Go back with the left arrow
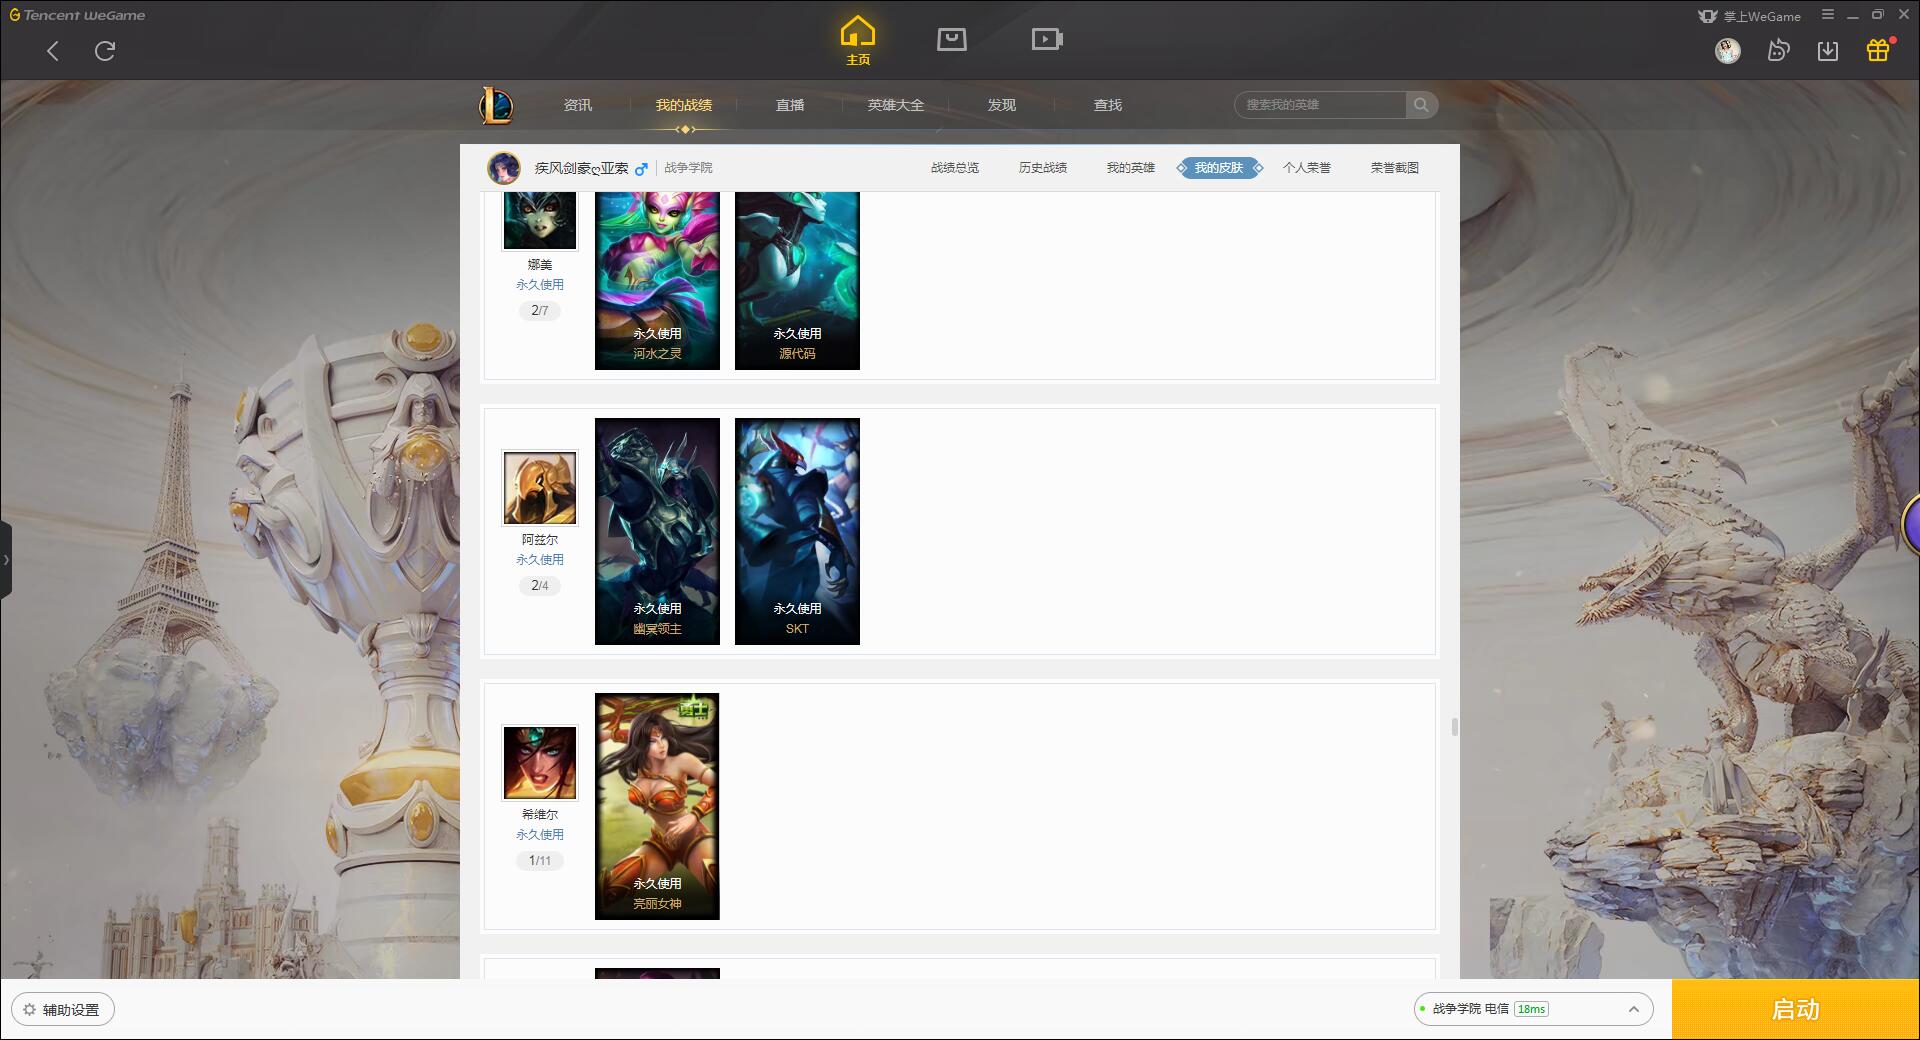The image size is (1920, 1040). point(53,51)
